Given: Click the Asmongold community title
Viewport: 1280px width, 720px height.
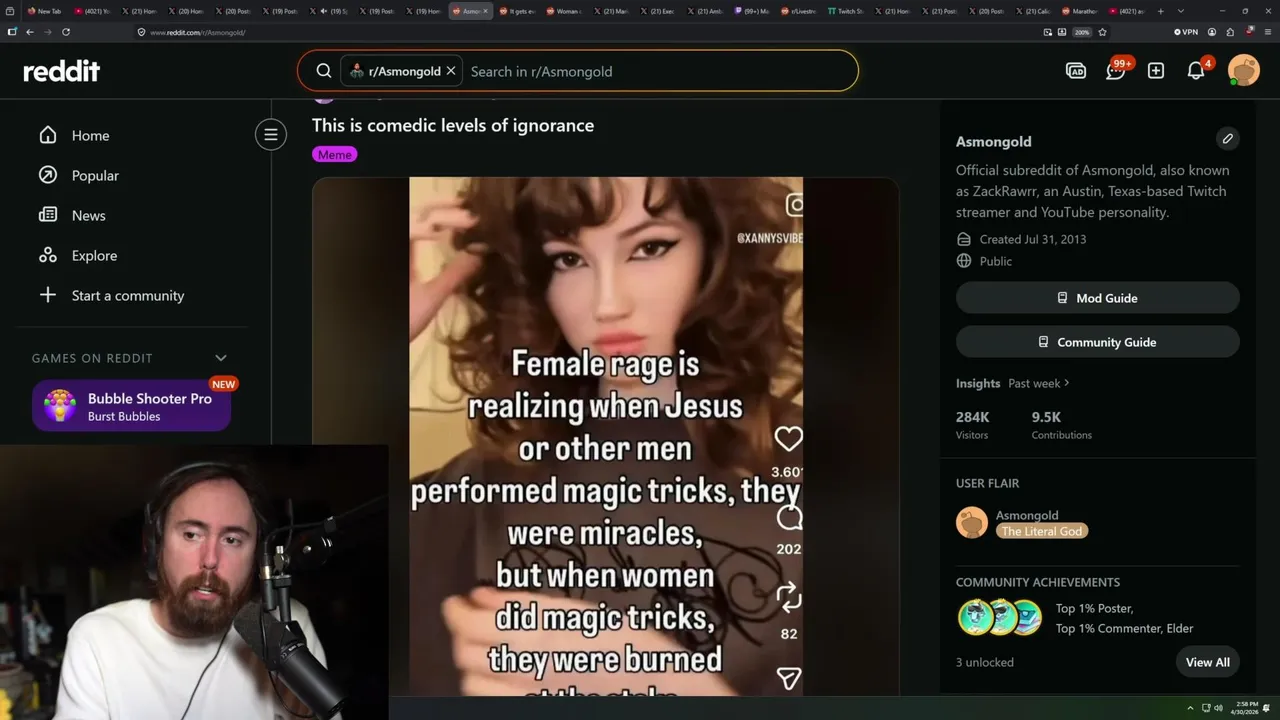Looking at the screenshot, I should pos(993,142).
